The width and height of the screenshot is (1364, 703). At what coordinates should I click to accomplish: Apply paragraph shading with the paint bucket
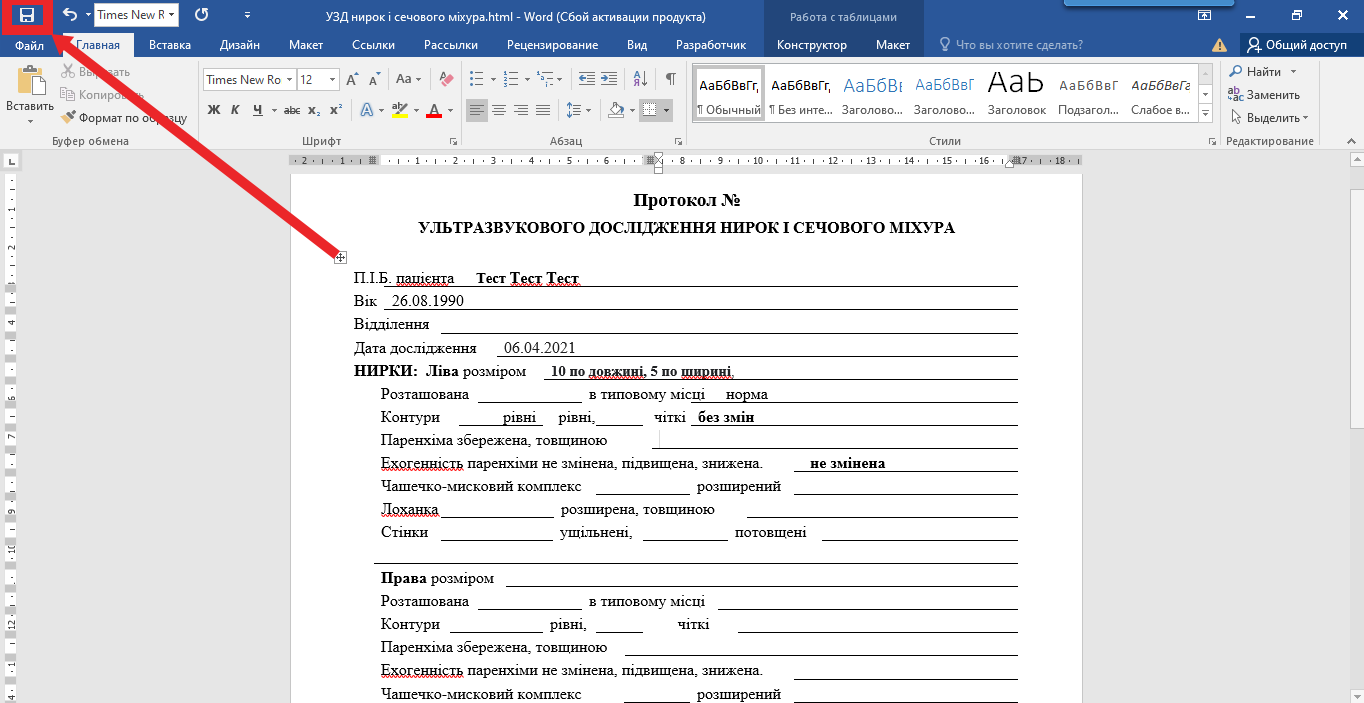tap(616, 110)
